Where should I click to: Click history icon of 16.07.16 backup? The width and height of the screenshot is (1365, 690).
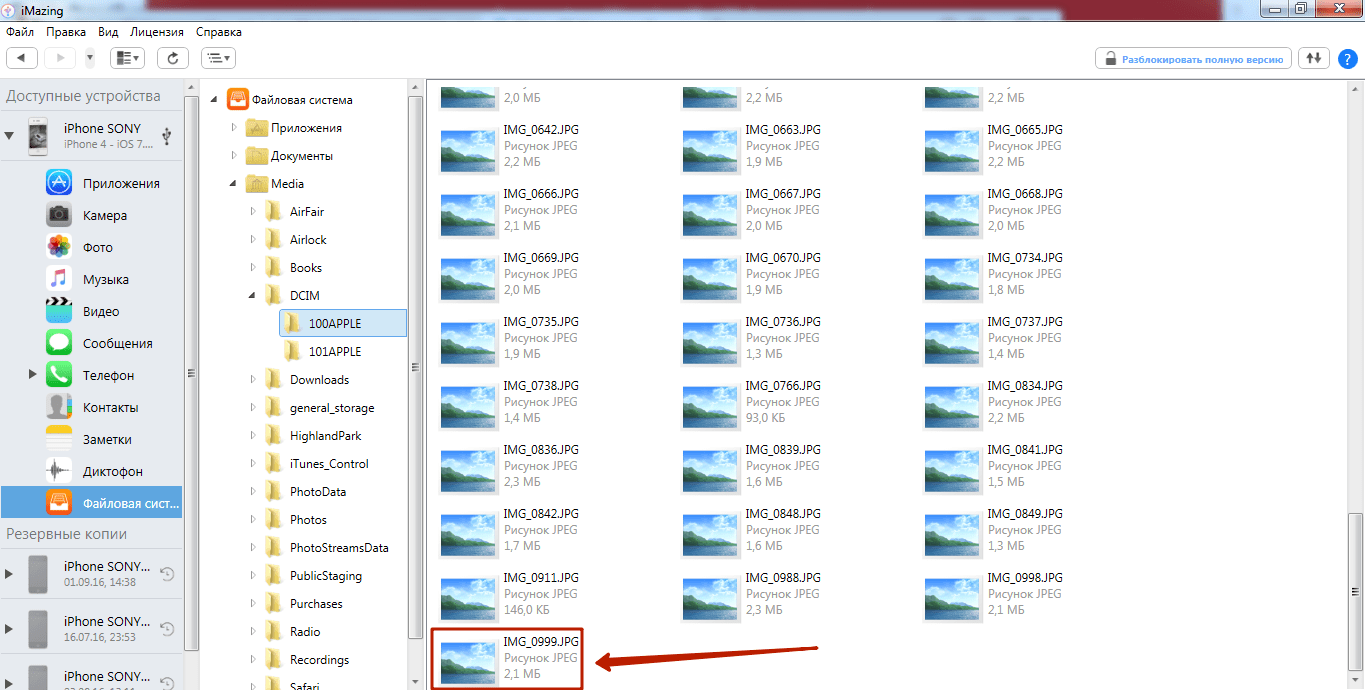[x=167, y=629]
